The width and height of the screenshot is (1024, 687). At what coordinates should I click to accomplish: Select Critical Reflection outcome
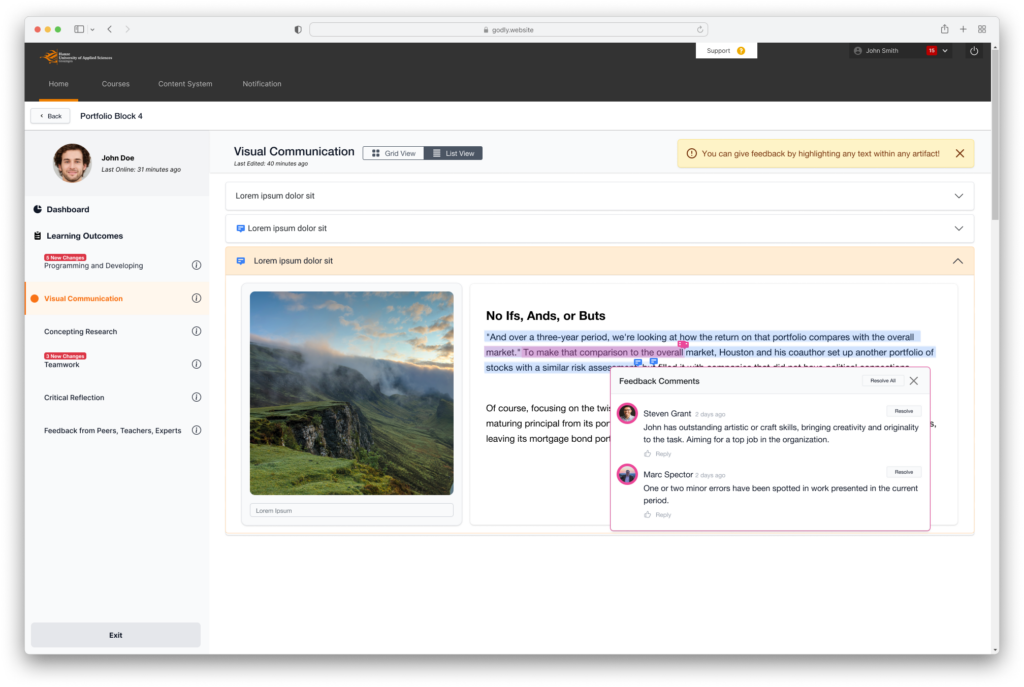(x=74, y=398)
